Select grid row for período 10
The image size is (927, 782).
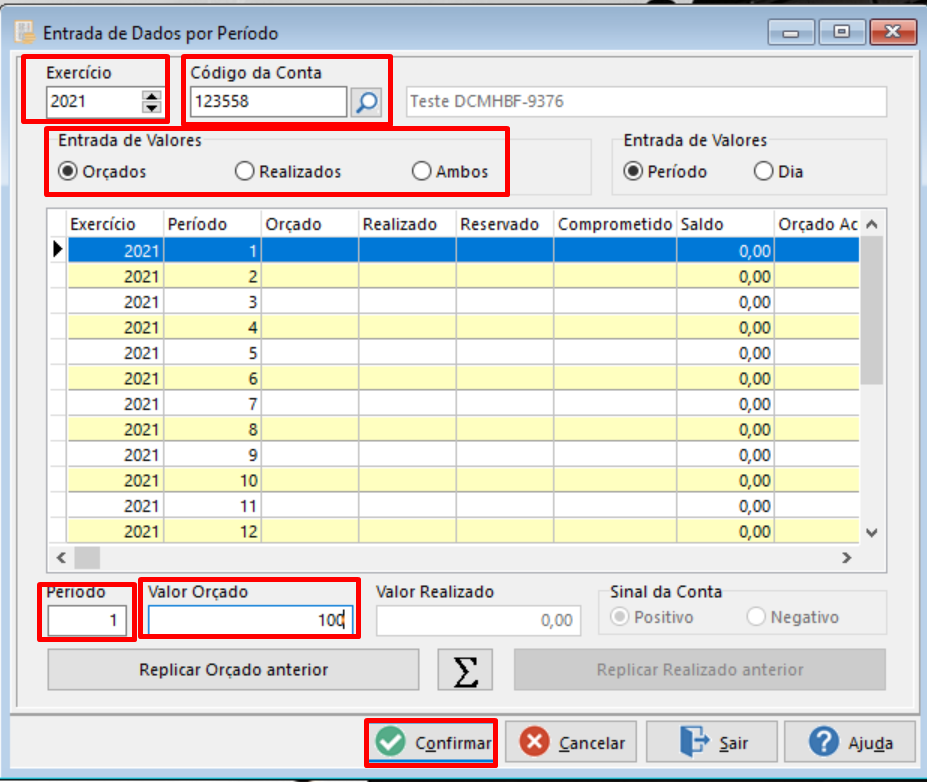[x=463, y=480]
